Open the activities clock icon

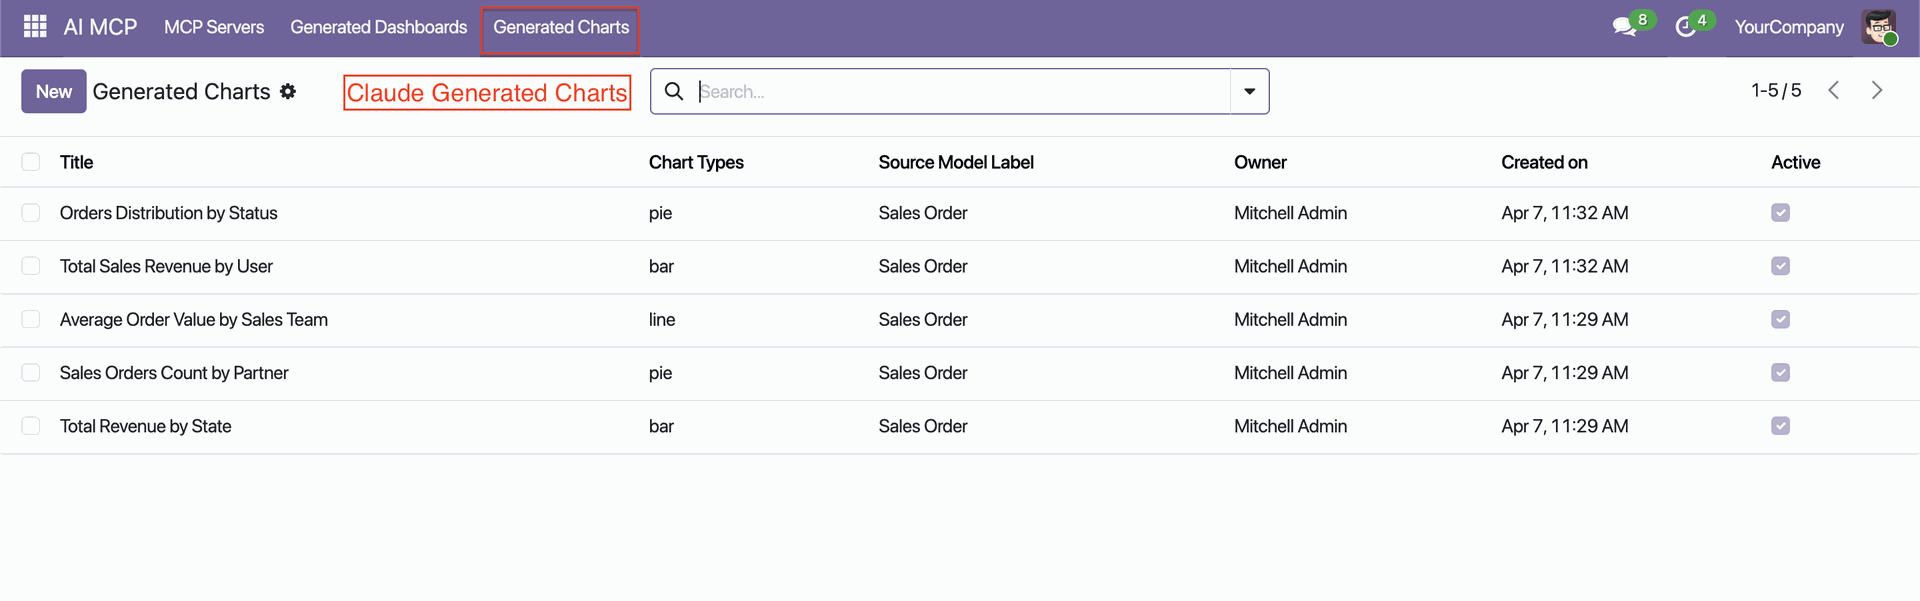point(1685,27)
